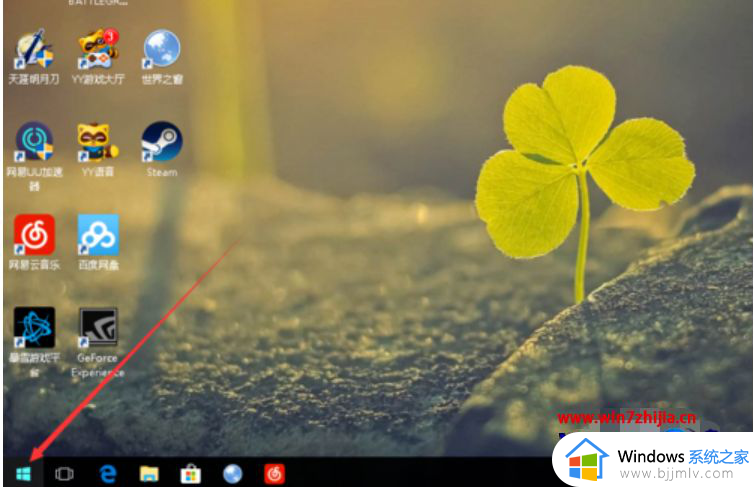Image resolution: width=754 pixels, height=487 pixels.
Task: Open the Windows Start menu
Action: pyautogui.click(x=23, y=474)
